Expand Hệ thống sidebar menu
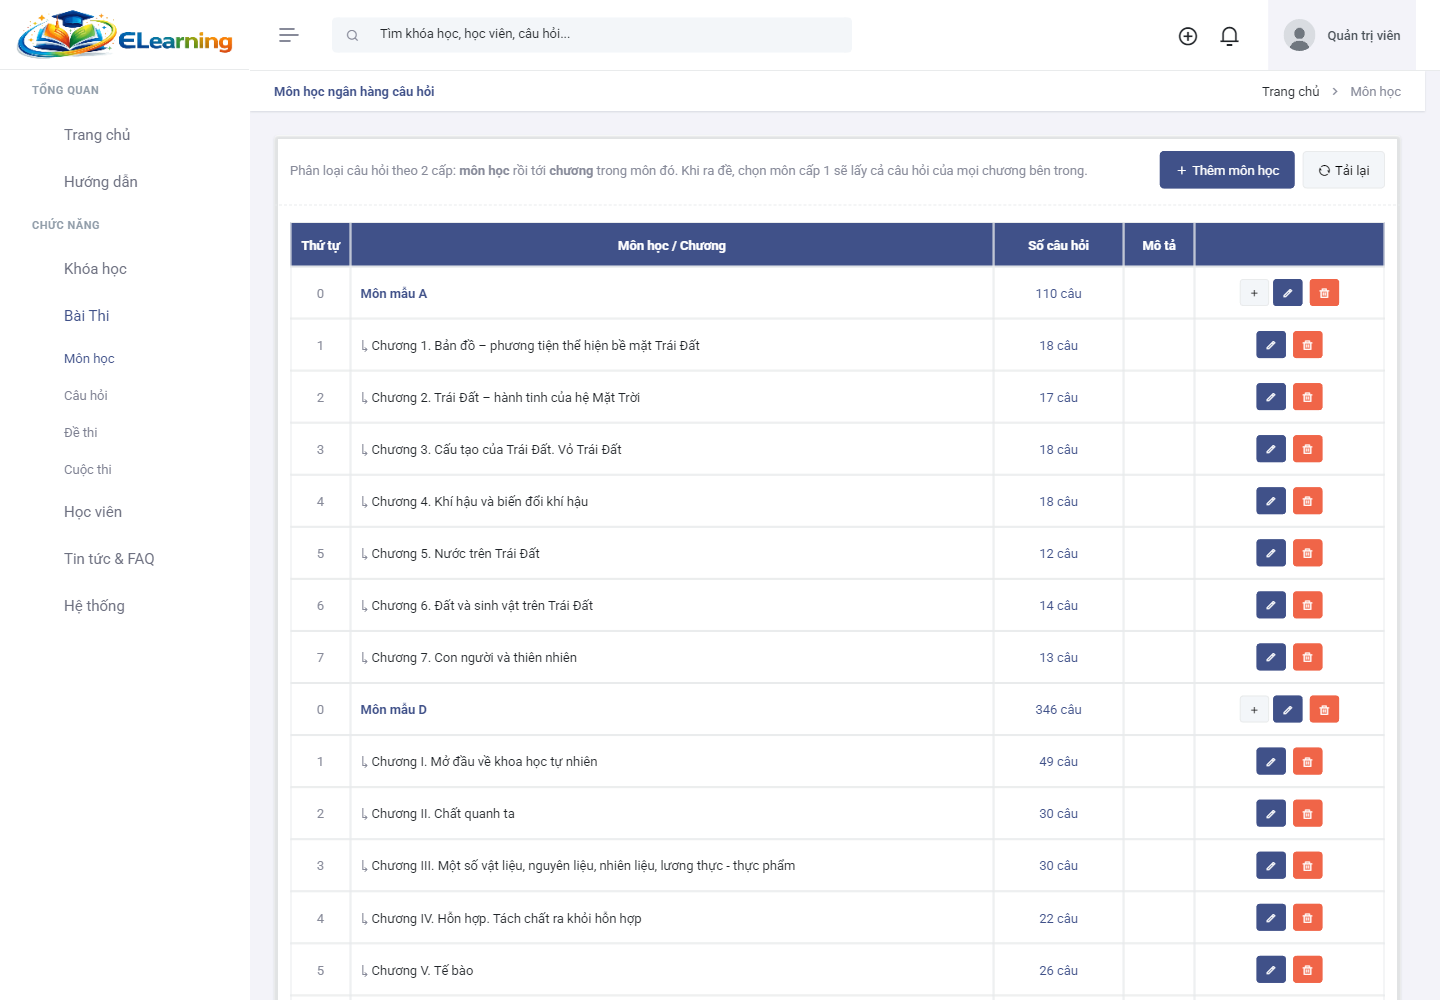Image resolution: width=1440 pixels, height=1000 pixels. point(94,606)
